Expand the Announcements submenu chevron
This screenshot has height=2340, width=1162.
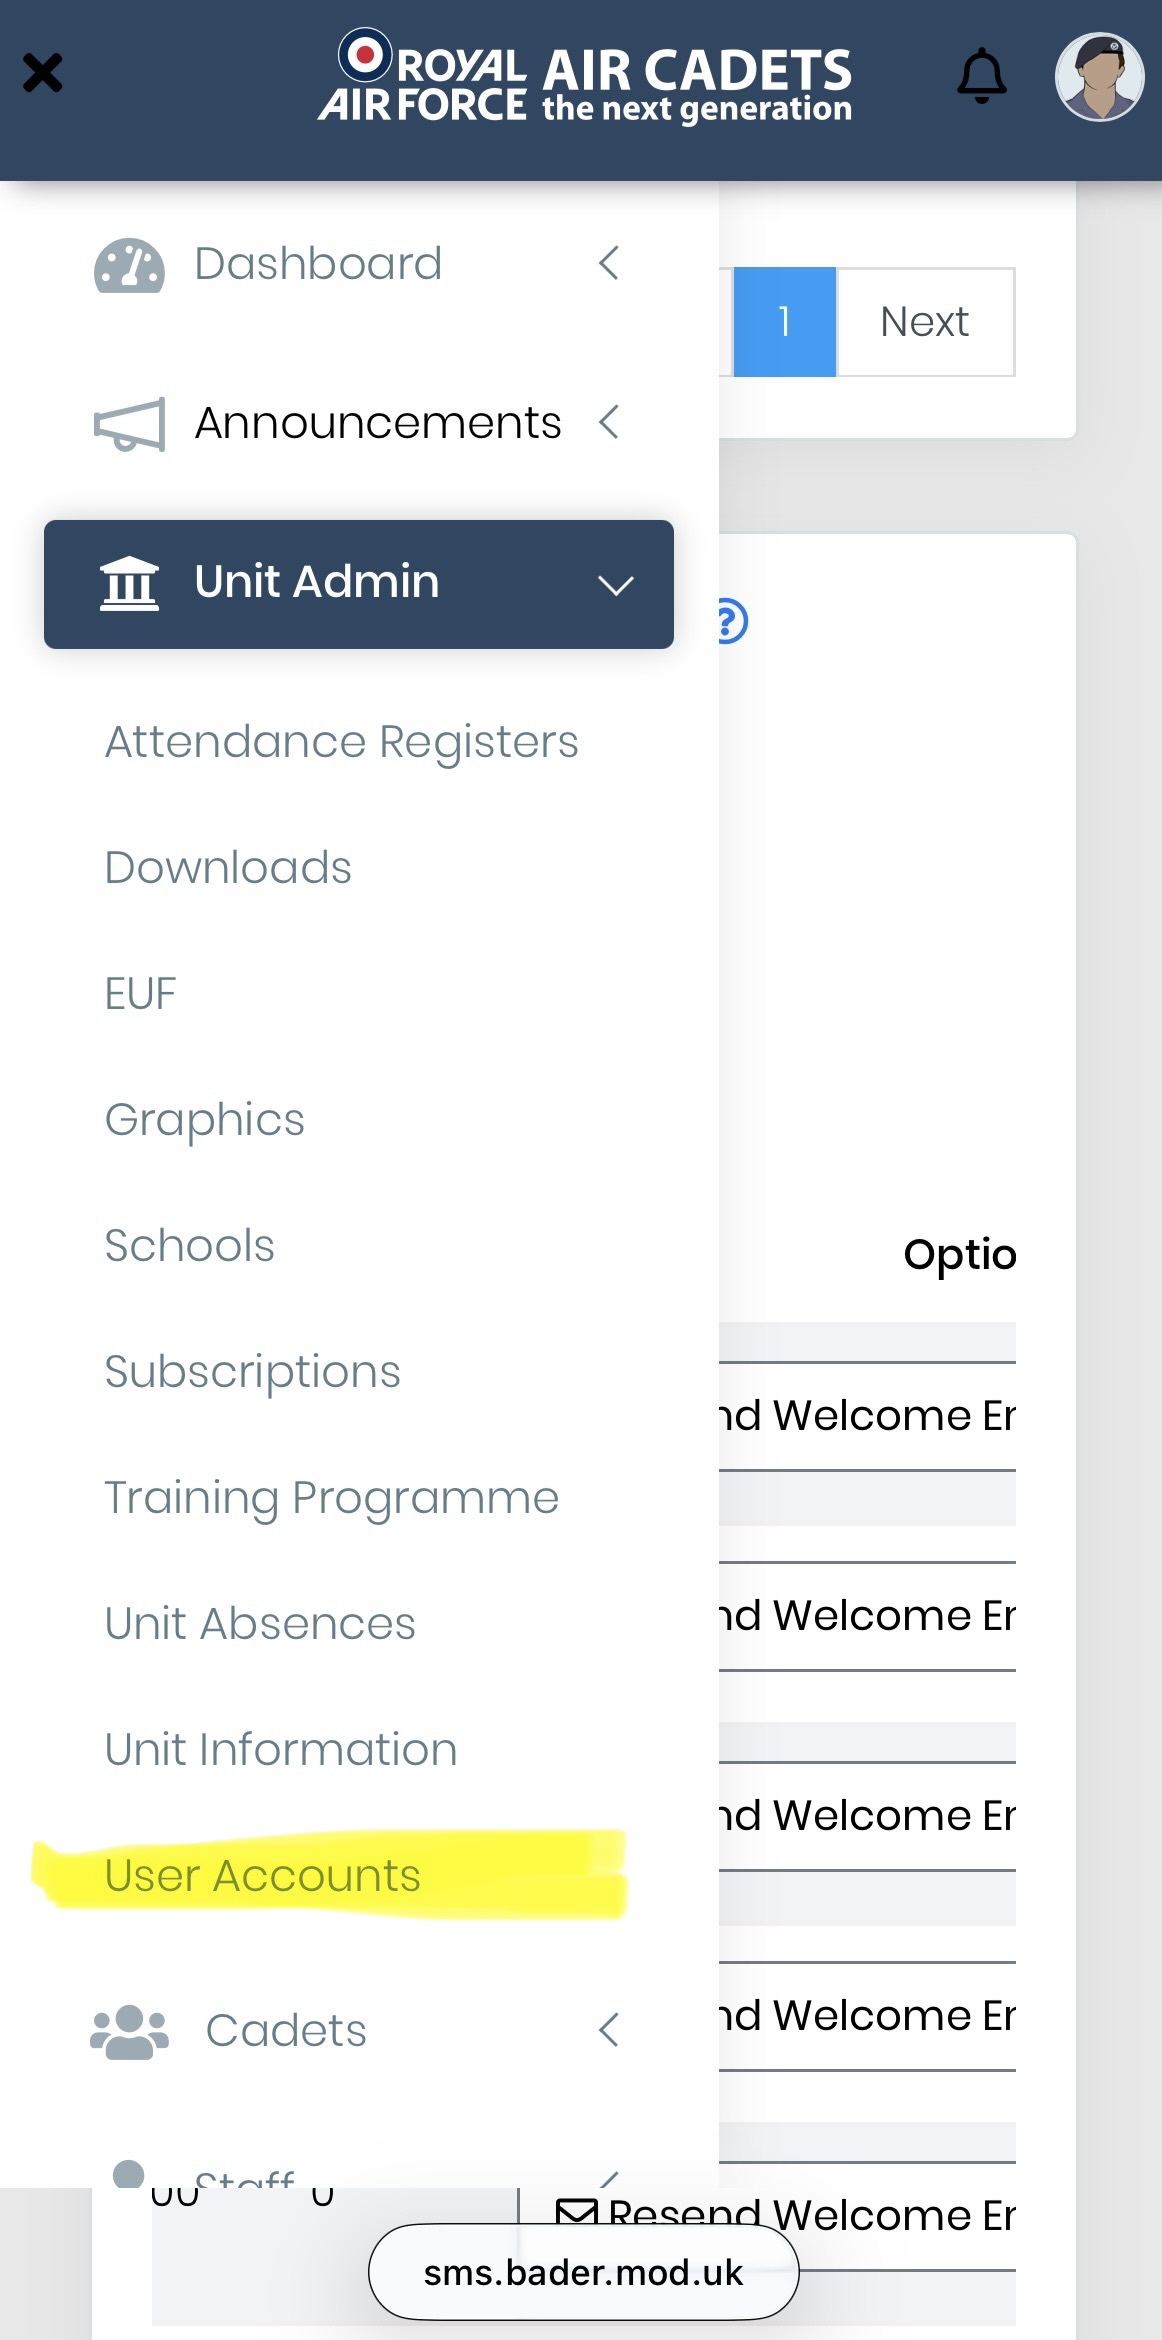pos(608,422)
